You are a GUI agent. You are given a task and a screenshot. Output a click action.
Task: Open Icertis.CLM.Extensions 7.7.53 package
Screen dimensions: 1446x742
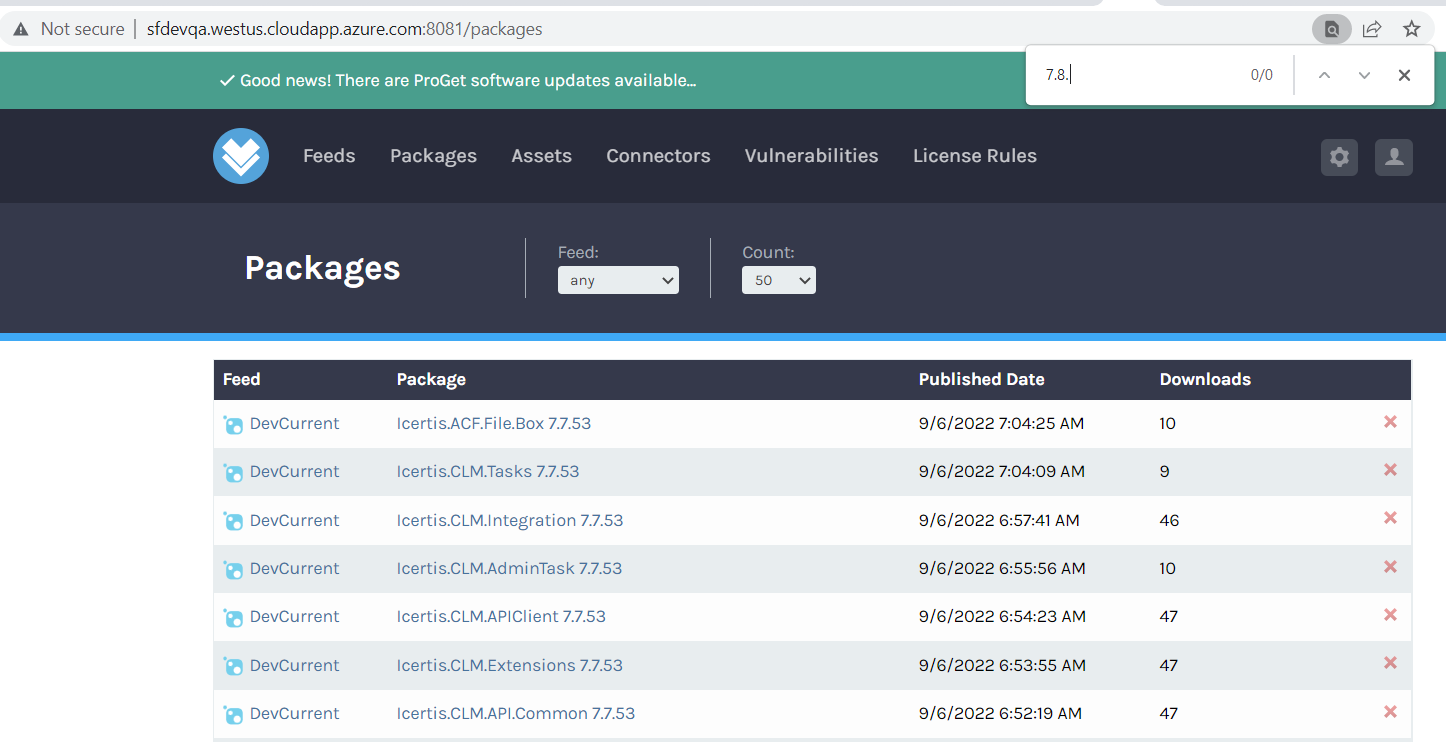(x=510, y=665)
